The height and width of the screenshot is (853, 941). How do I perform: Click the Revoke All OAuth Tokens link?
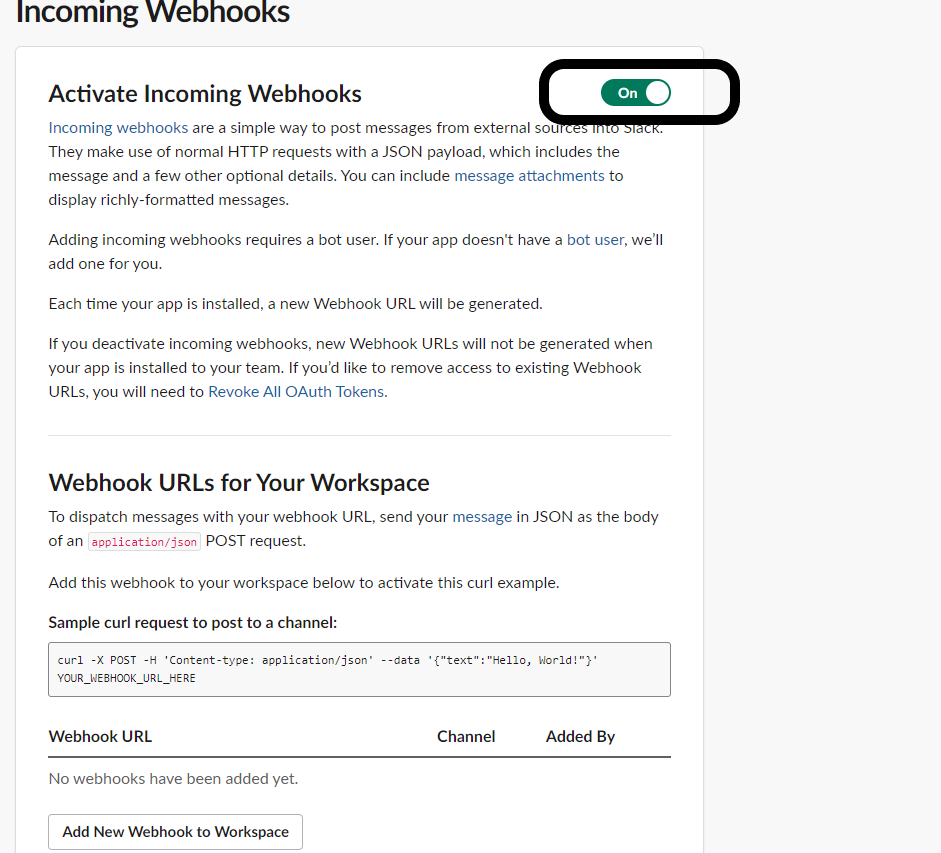pos(298,392)
